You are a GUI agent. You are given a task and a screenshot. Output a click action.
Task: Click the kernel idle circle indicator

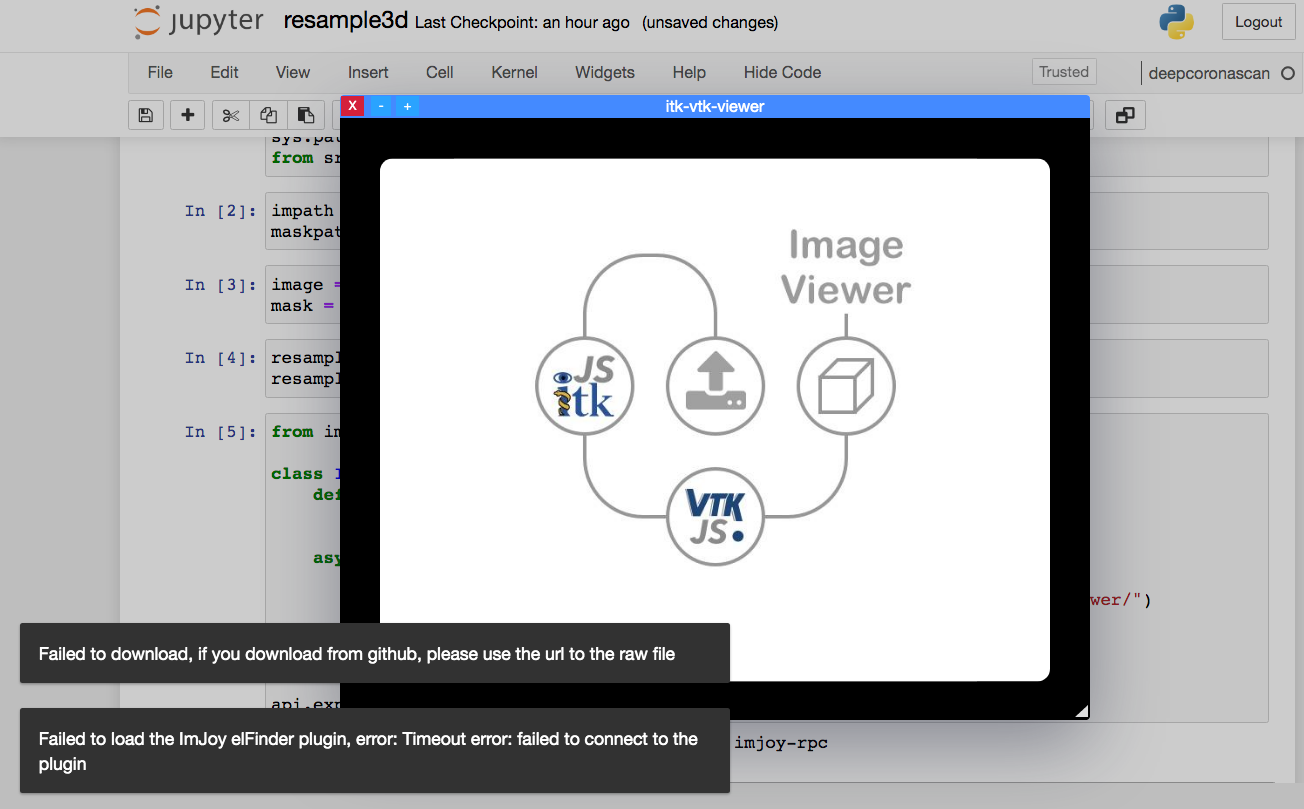(1288, 73)
